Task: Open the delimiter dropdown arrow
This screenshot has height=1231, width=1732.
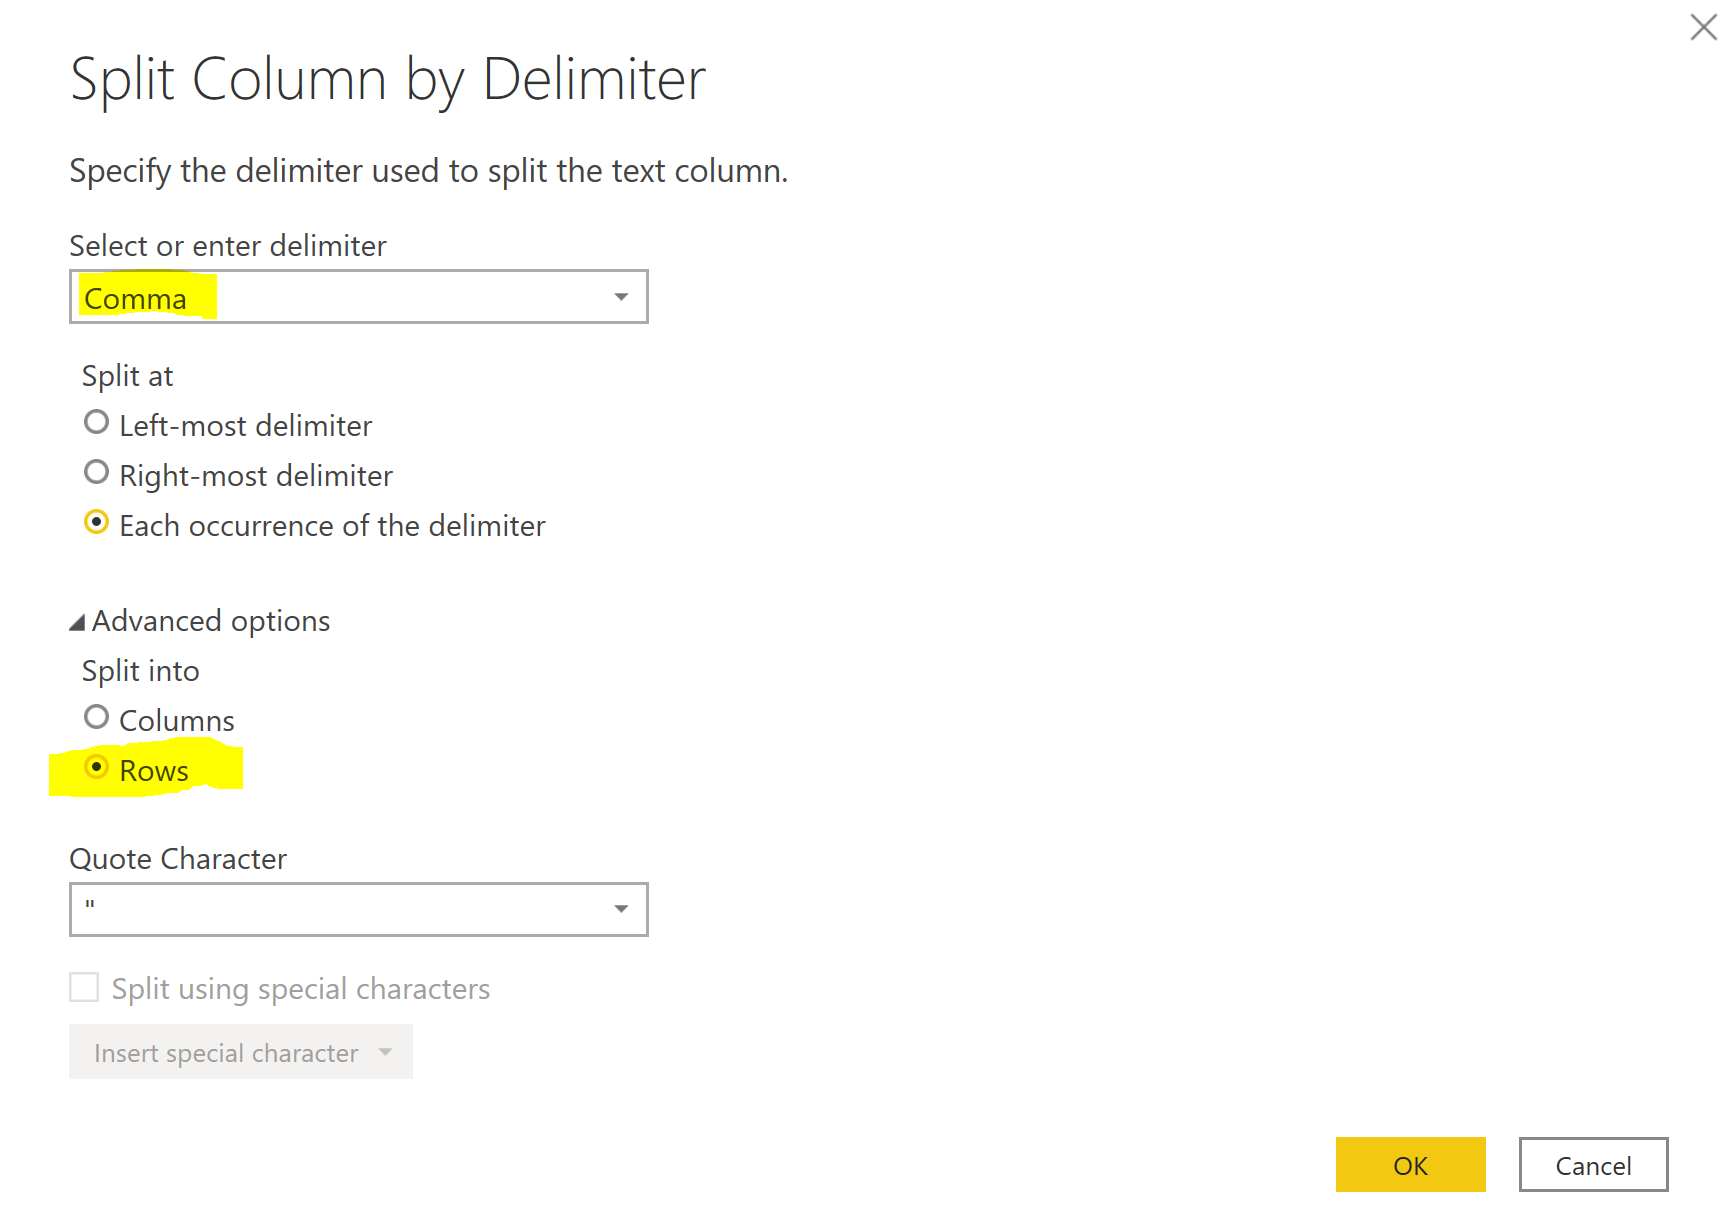Action: [621, 297]
